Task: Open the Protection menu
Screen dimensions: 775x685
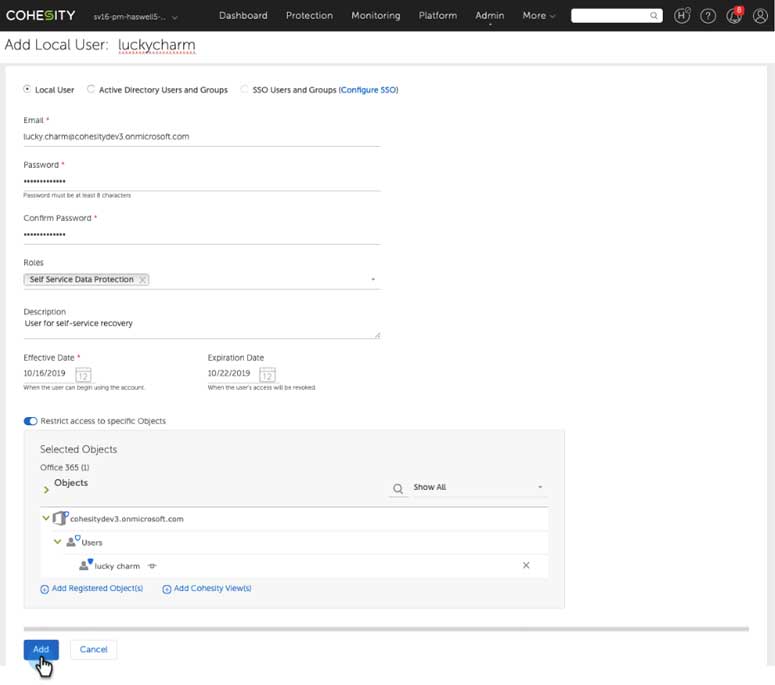Action: coord(309,16)
